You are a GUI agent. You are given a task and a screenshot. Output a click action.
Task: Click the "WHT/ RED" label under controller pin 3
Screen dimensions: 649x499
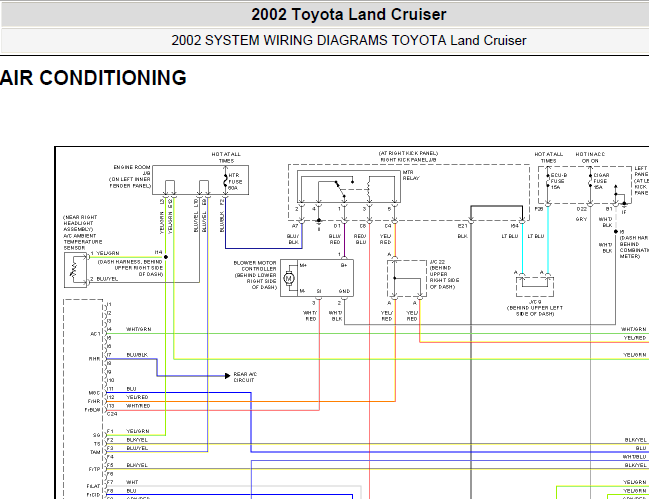point(310,316)
